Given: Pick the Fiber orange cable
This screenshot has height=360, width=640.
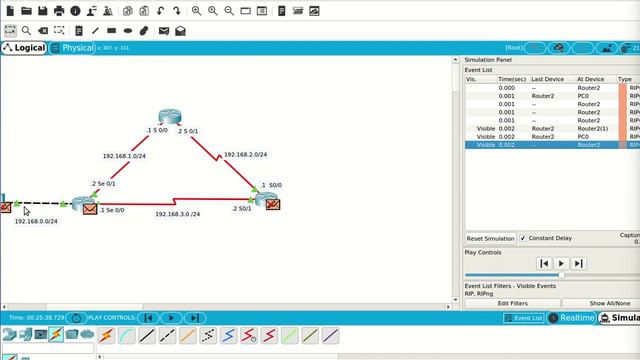Looking at the screenshot, I should 188,336.
